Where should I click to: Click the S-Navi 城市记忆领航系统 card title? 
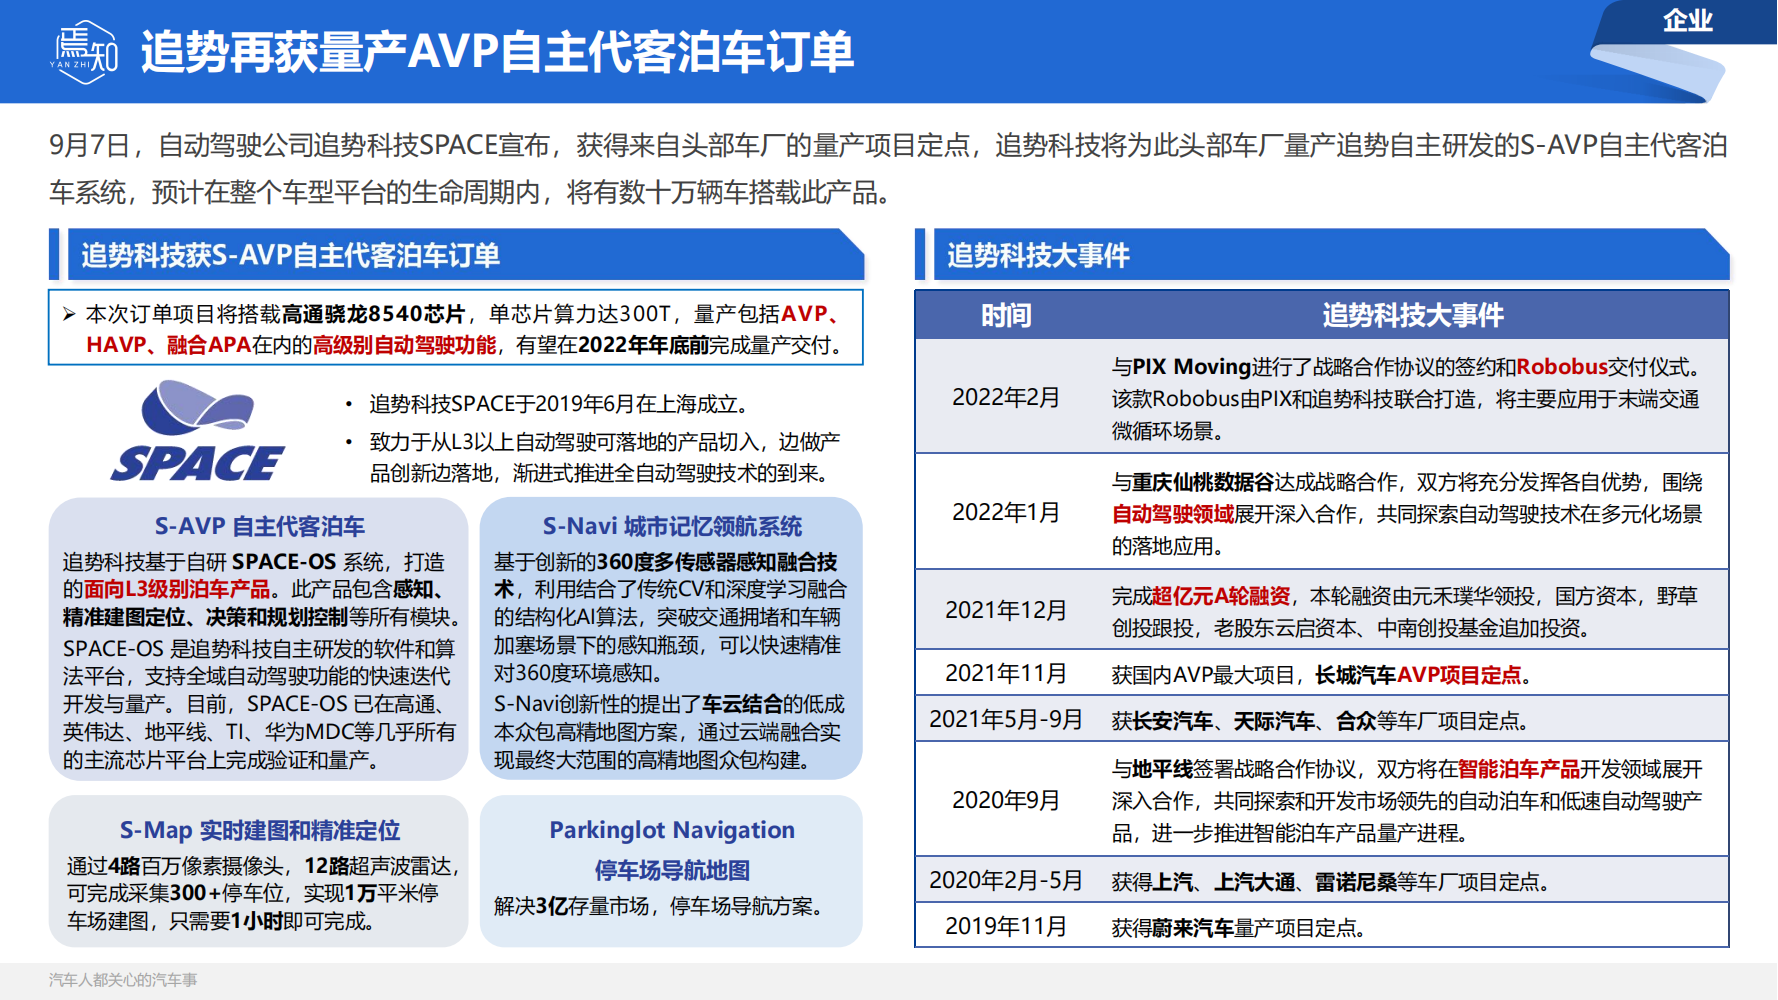pyautogui.click(x=672, y=527)
